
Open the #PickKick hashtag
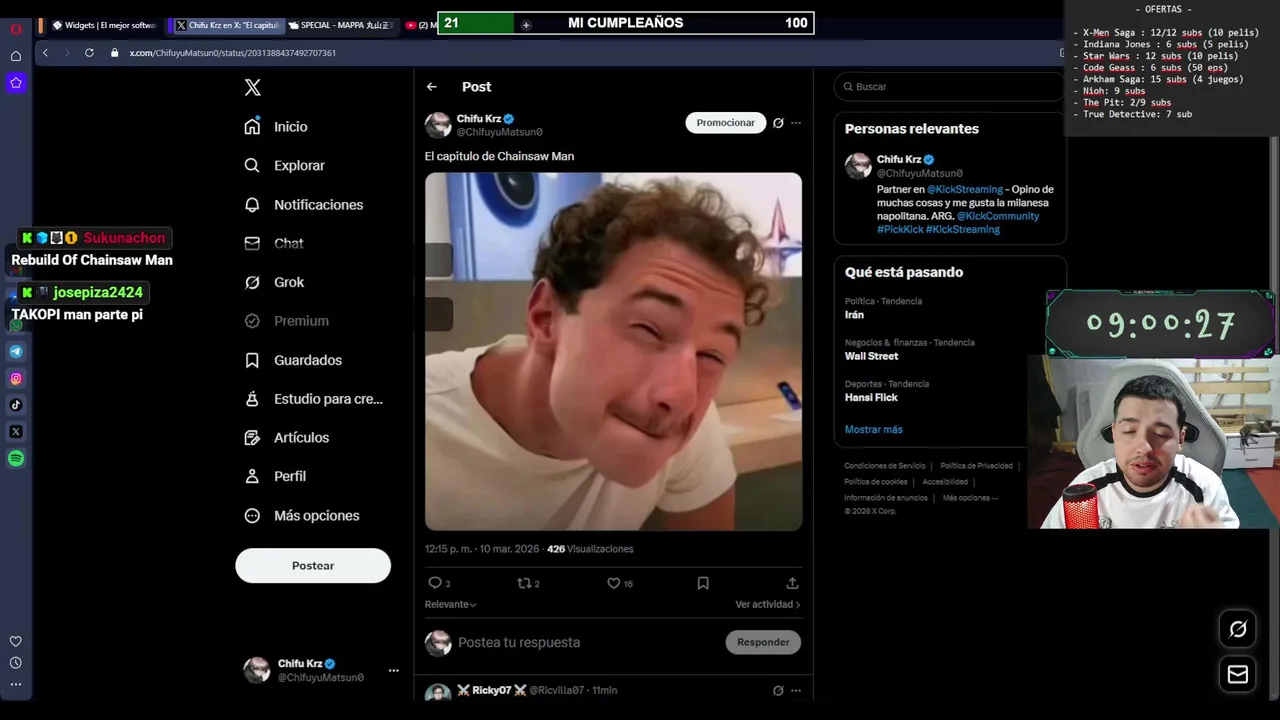900,230
